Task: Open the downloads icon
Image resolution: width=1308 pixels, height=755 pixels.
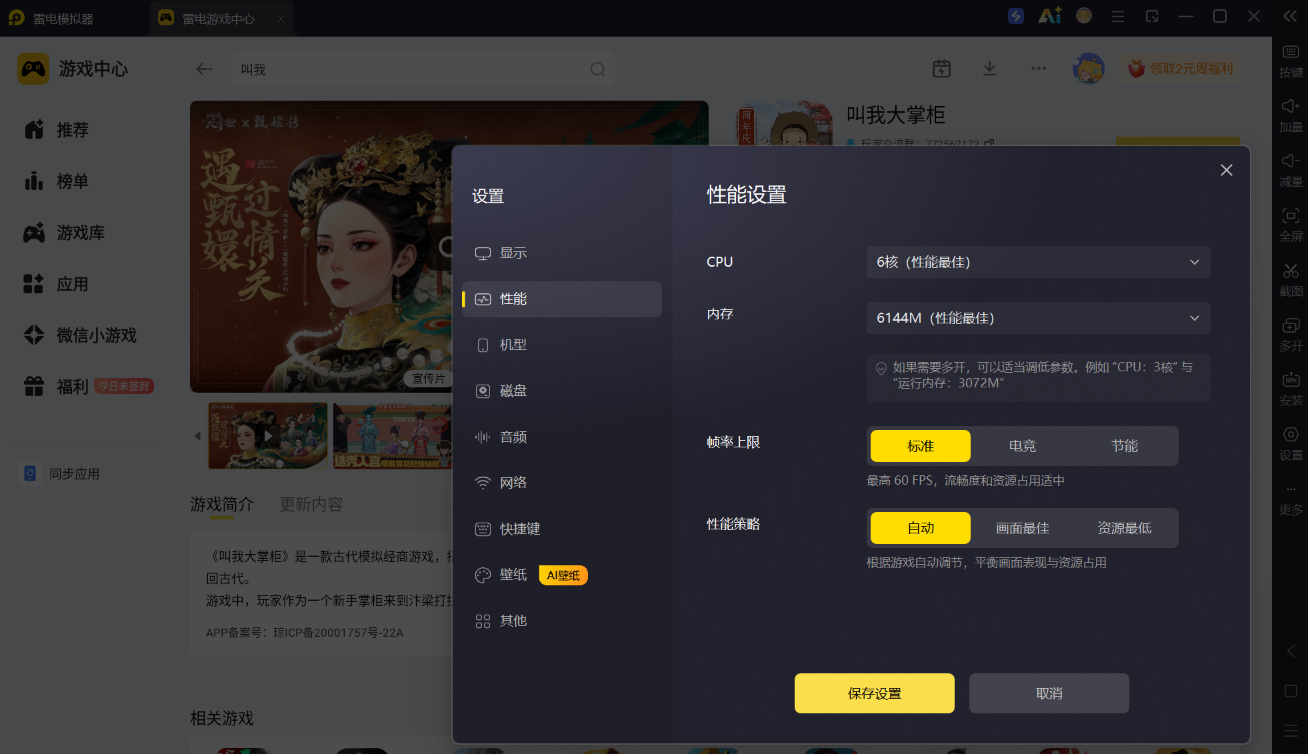Action: (989, 68)
